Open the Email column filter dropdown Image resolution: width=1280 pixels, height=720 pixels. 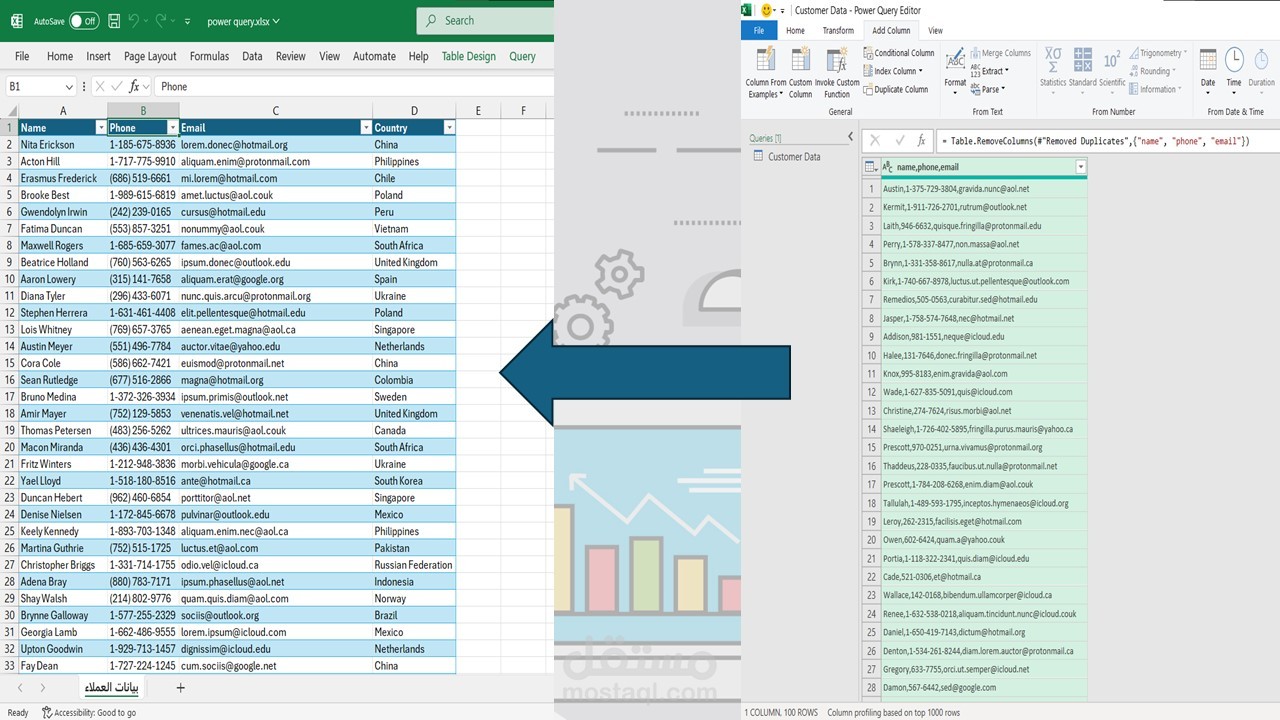(x=366, y=128)
